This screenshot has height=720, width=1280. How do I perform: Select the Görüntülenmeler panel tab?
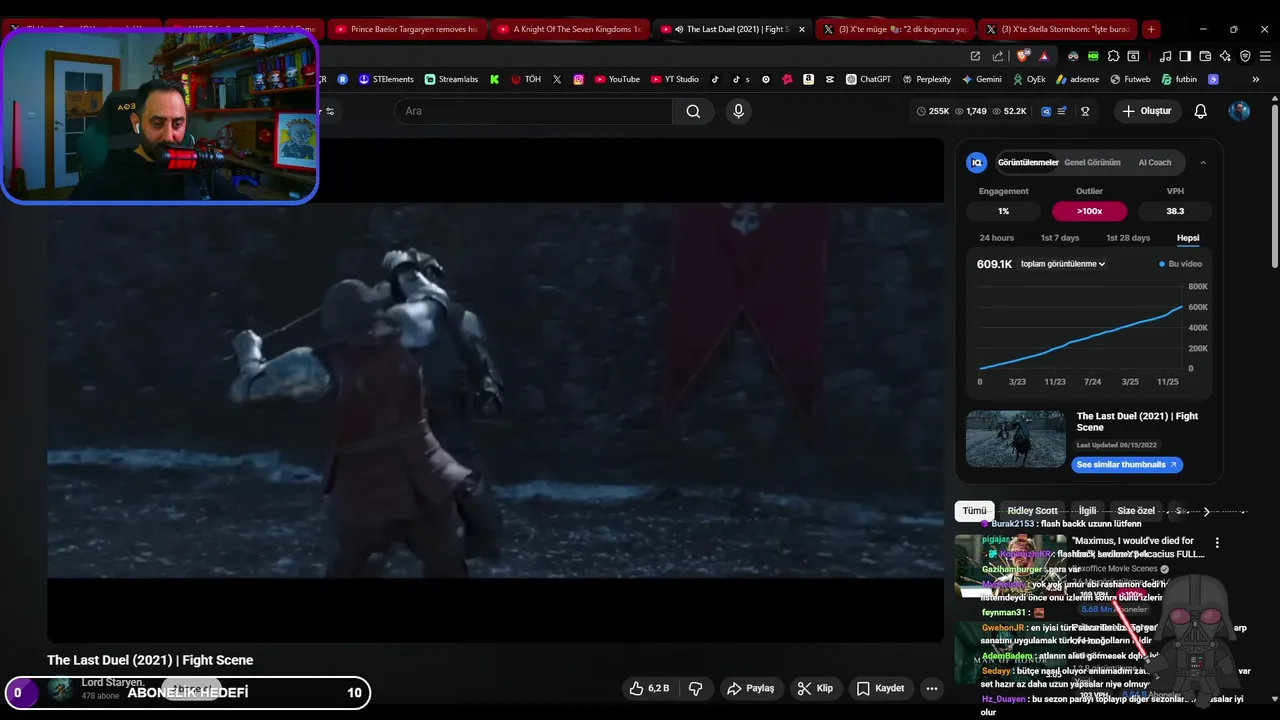1028,162
